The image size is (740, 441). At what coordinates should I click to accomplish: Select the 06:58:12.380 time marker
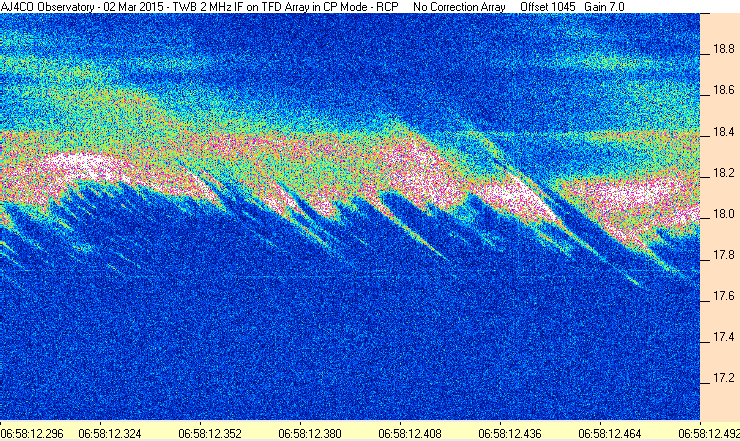coord(310,433)
